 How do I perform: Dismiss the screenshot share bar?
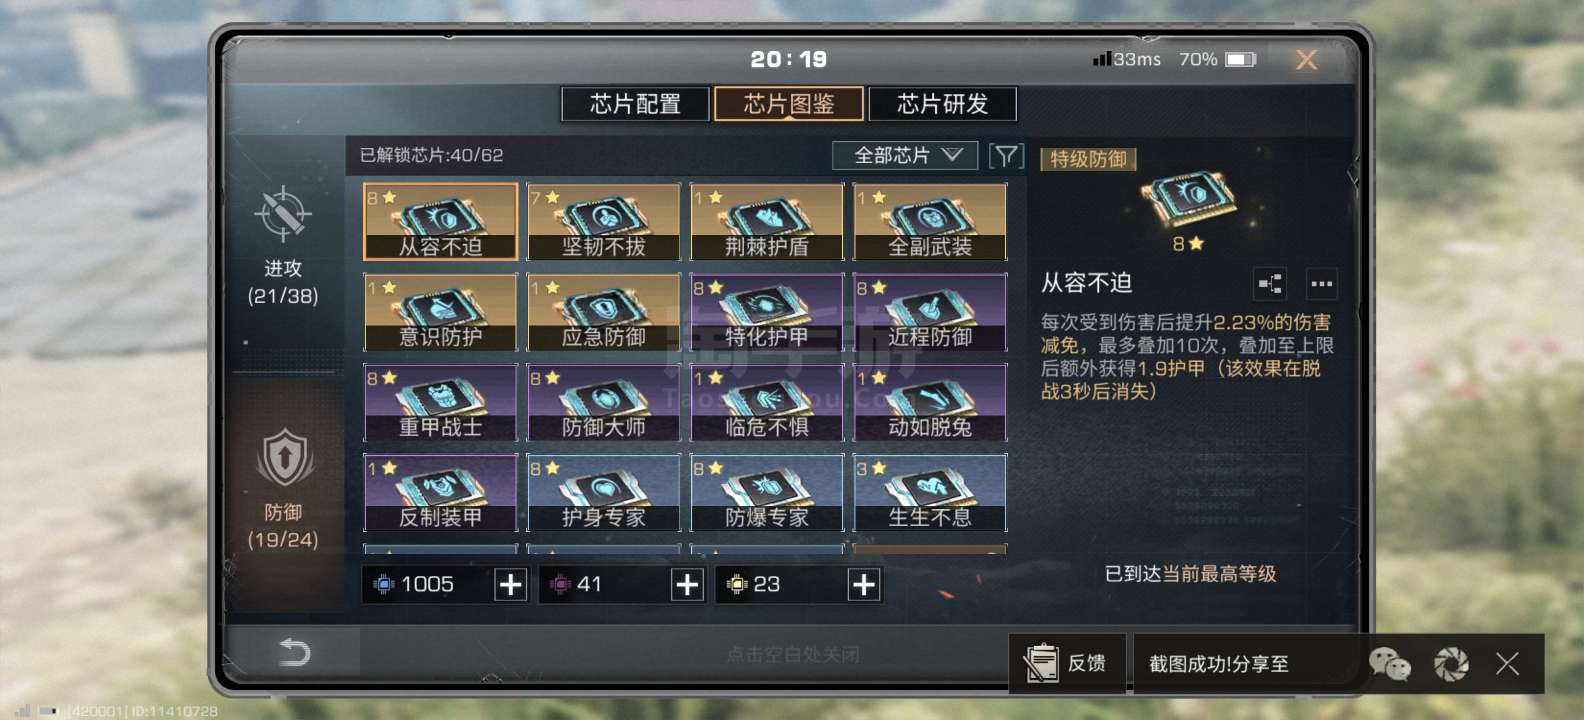(1507, 663)
